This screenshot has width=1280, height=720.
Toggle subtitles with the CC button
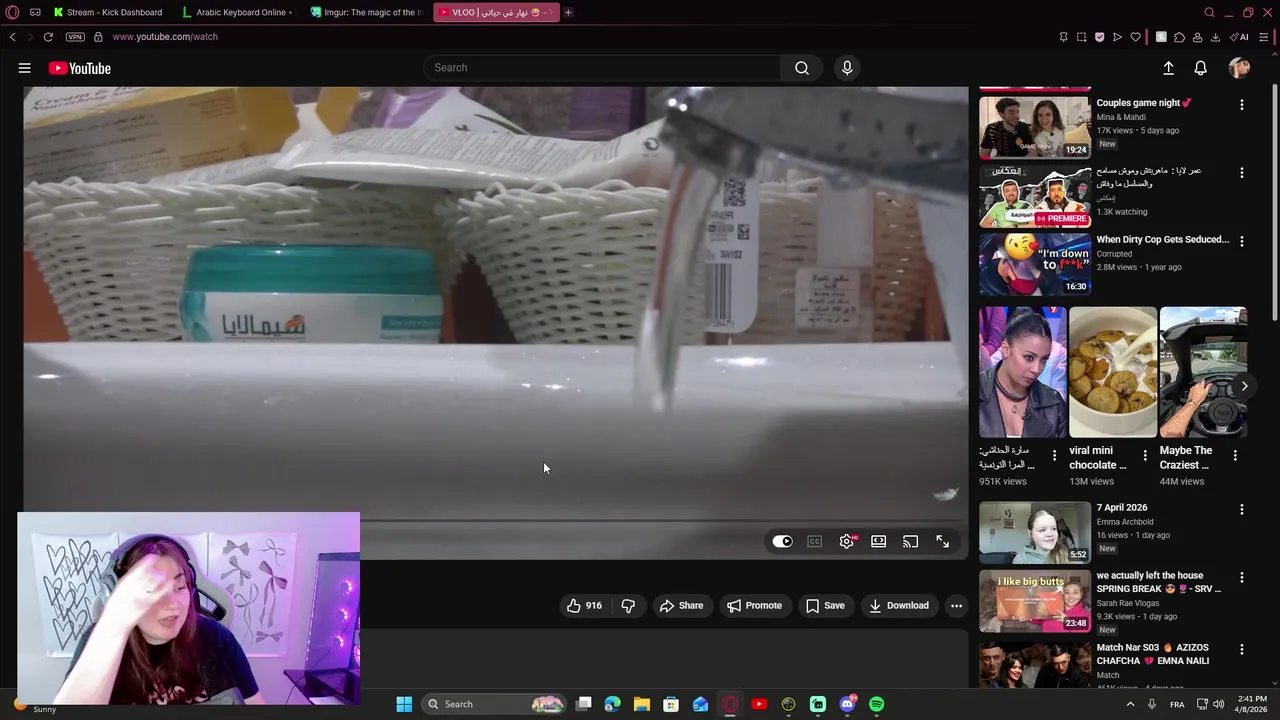815,541
